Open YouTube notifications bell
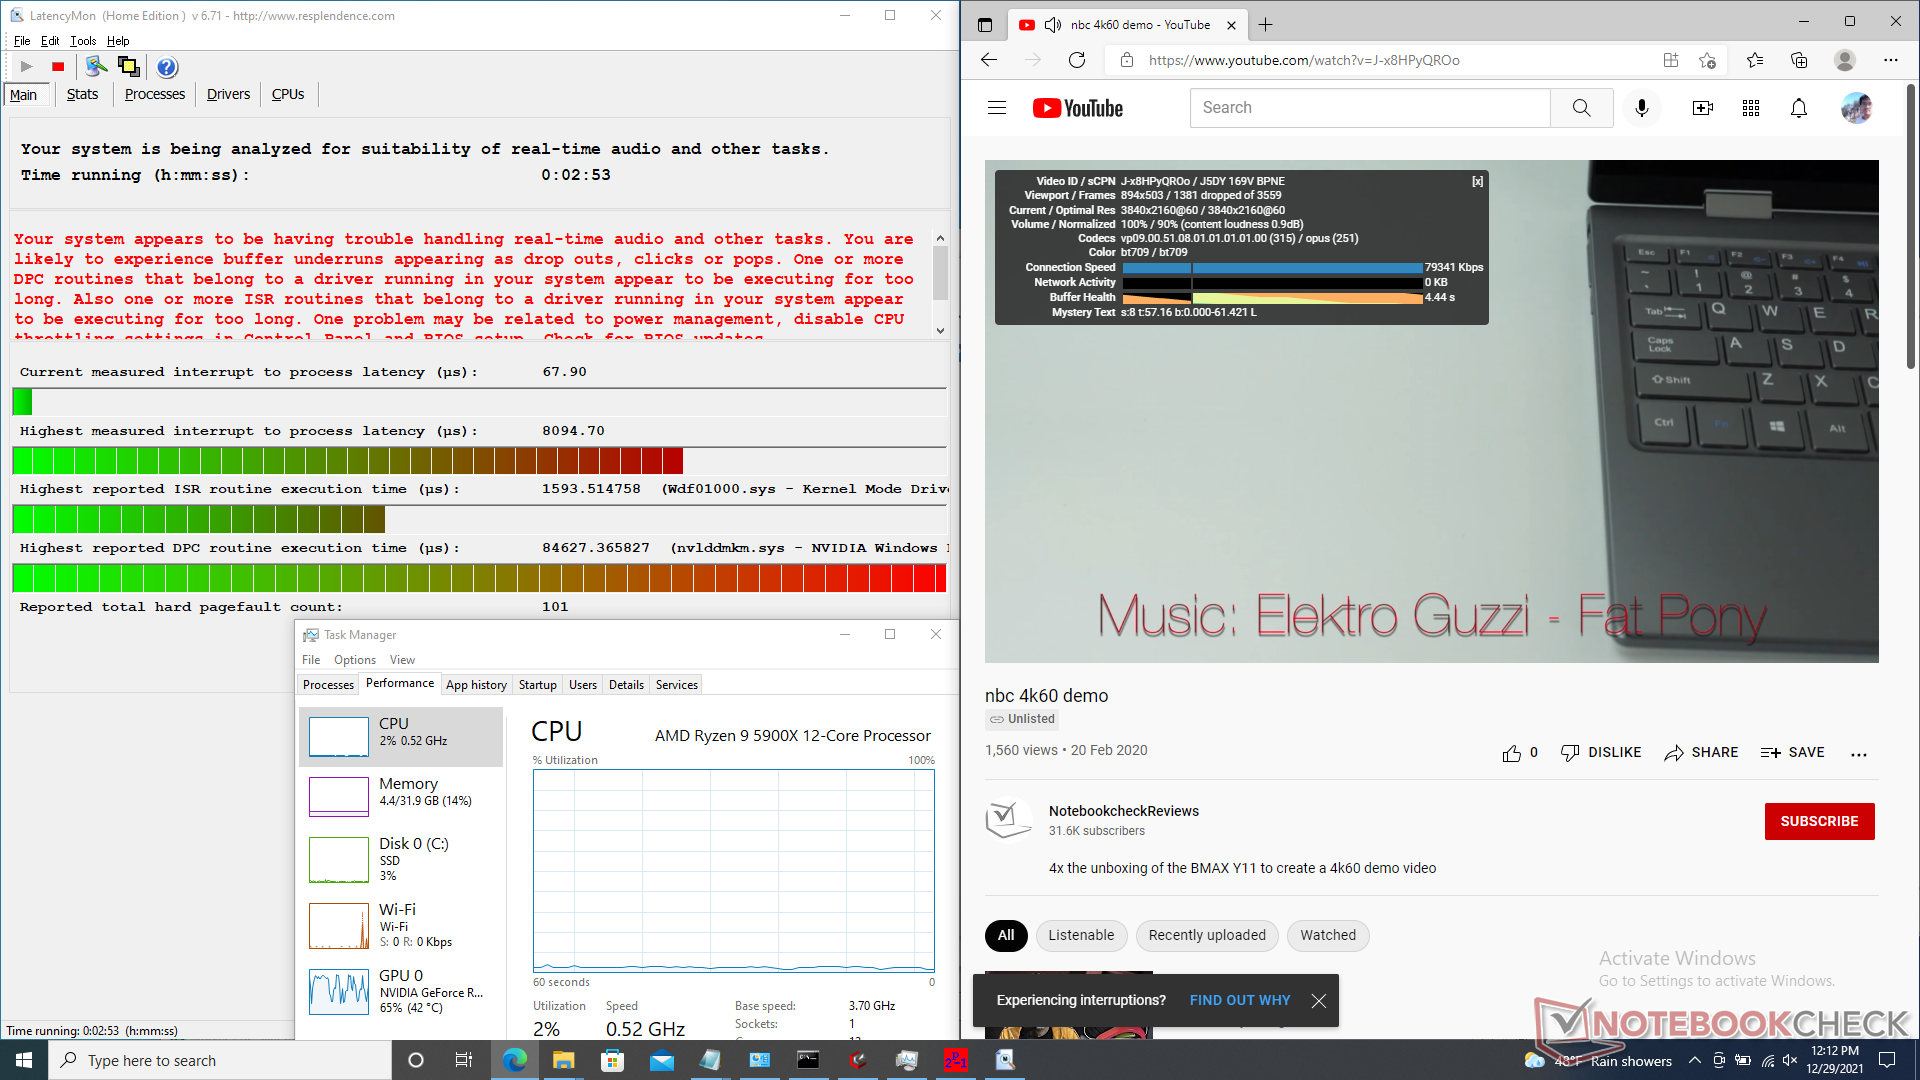 pyautogui.click(x=1798, y=108)
